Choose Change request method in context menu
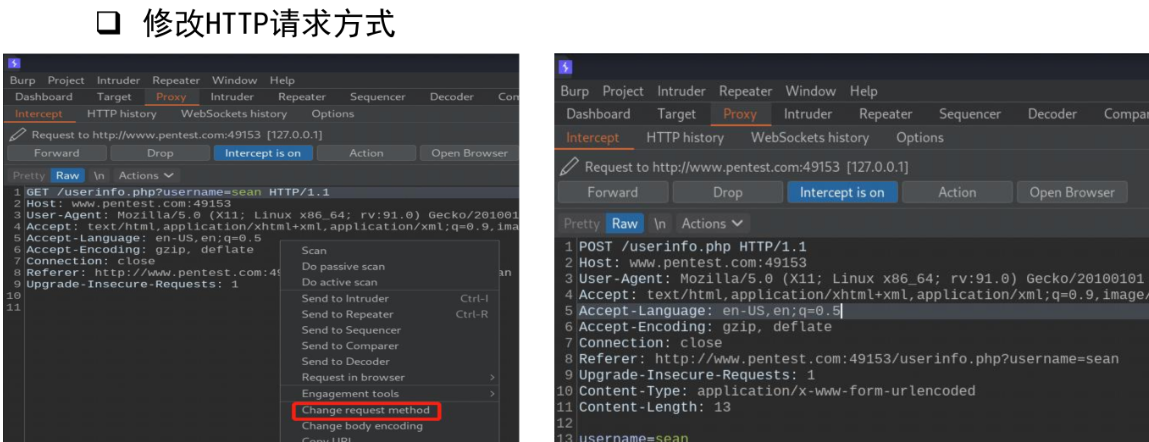This screenshot has height=442, width=1149. click(x=365, y=410)
